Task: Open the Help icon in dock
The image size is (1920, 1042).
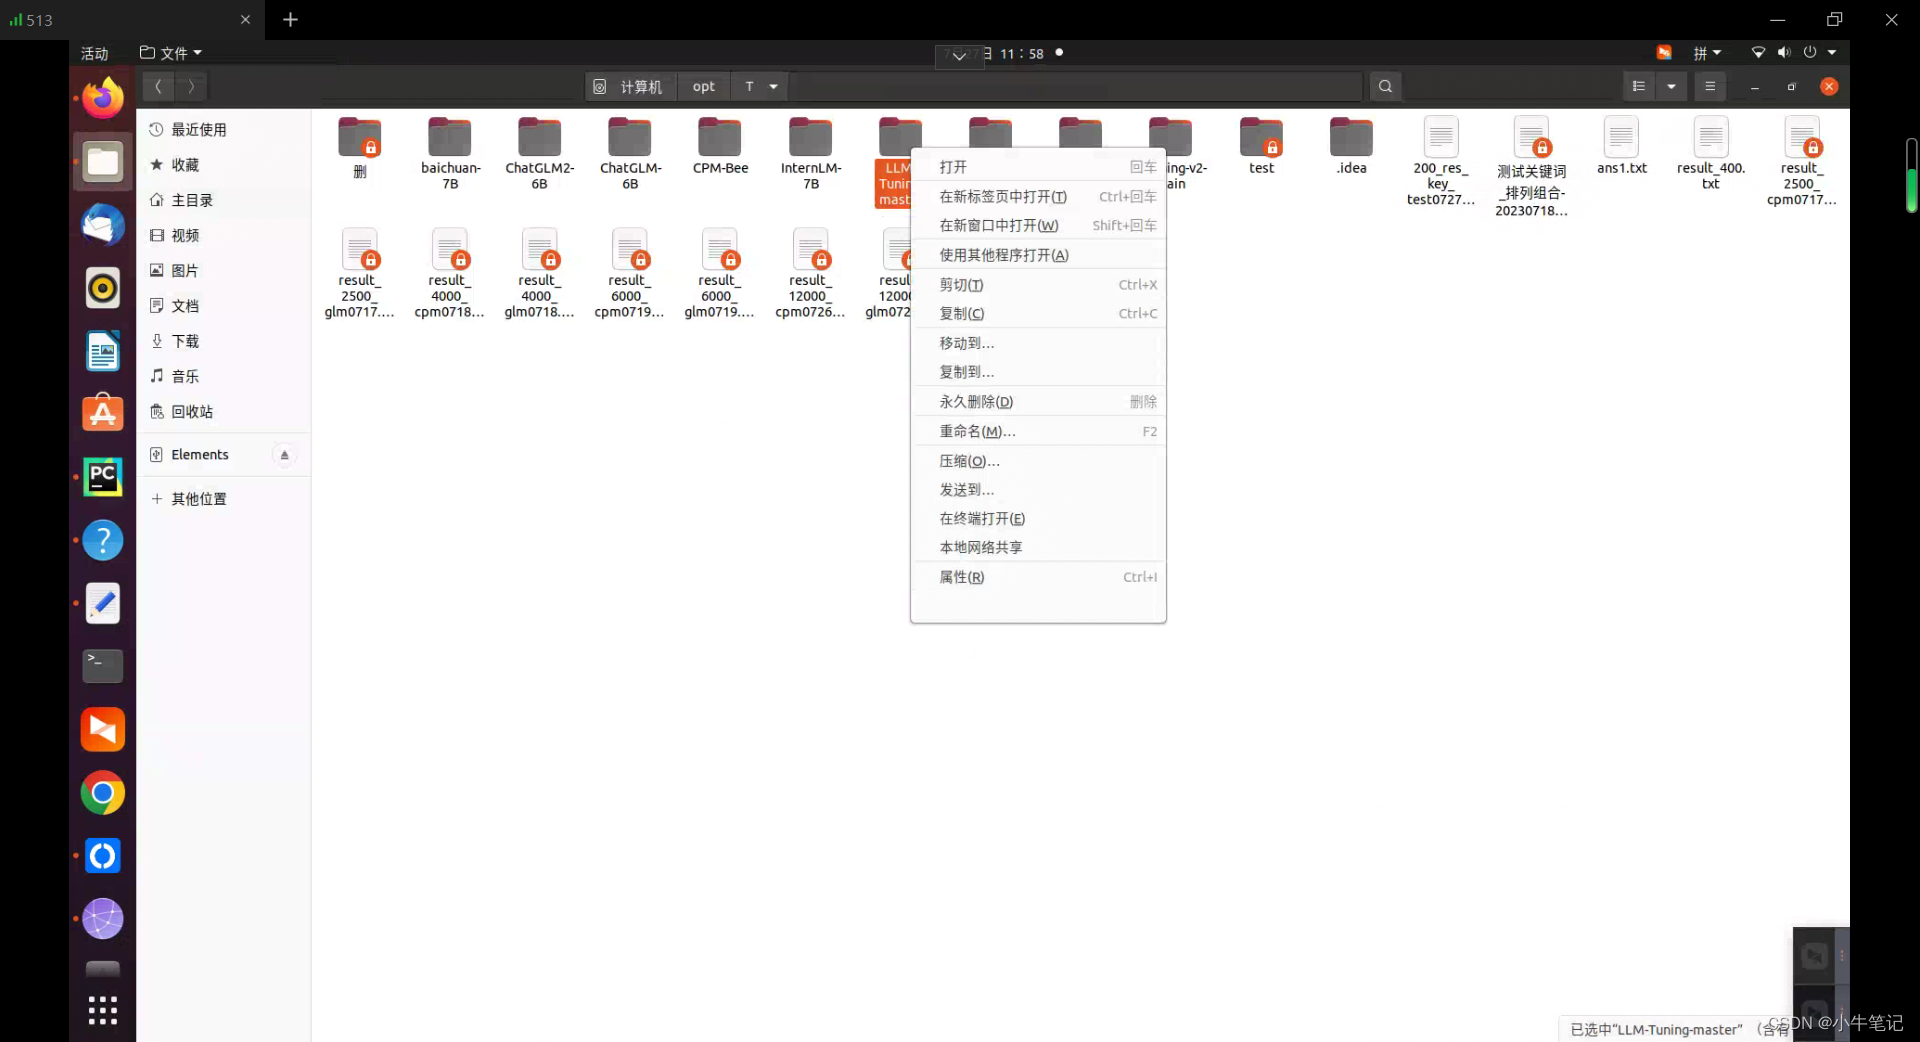Action: [x=103, y=540]
